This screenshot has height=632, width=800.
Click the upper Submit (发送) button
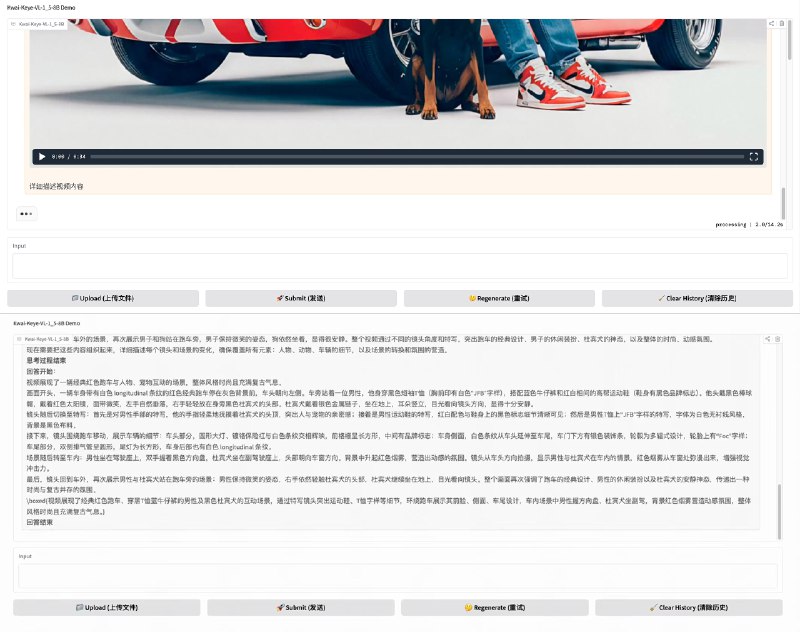pos(301,298)
